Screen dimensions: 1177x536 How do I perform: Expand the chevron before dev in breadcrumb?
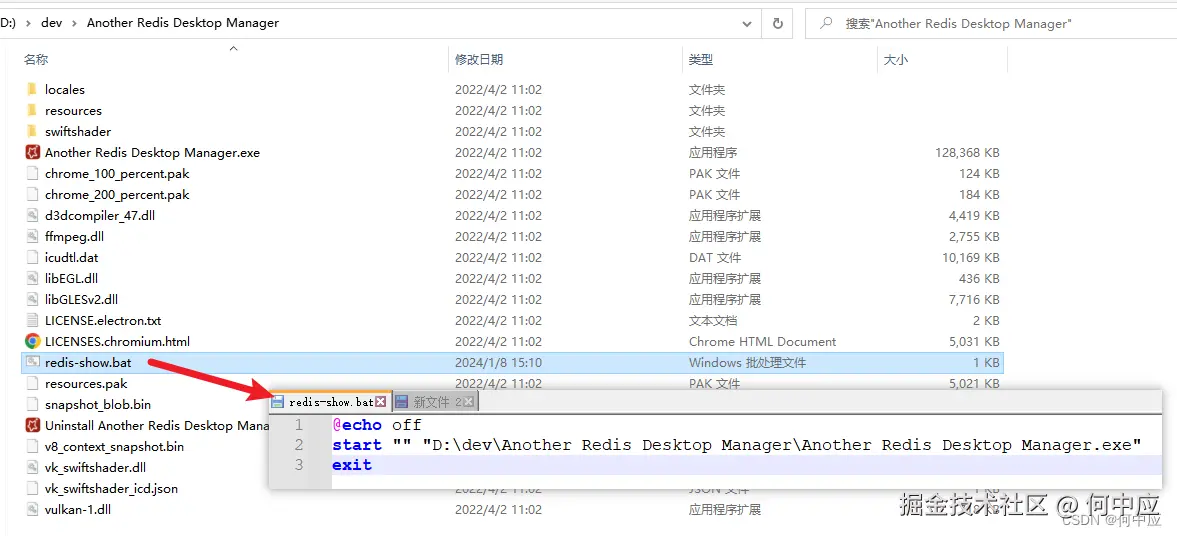point(29,23)
